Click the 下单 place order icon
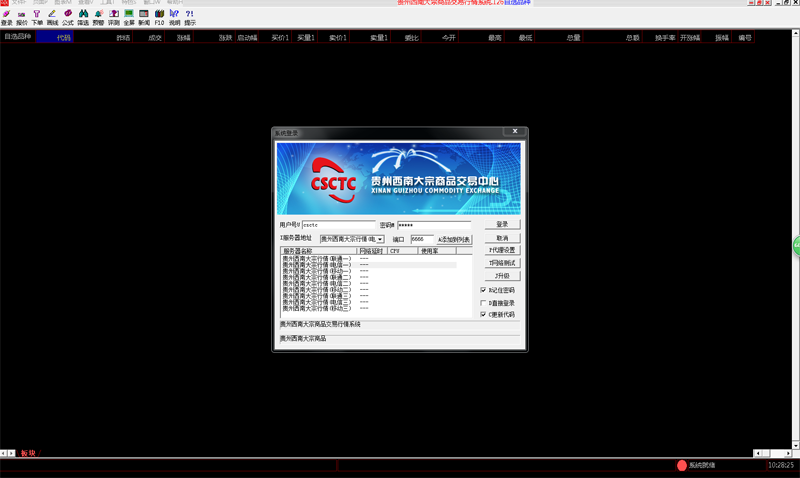The height and width of the screenshot is (478, 800). [x=37, y=17]
